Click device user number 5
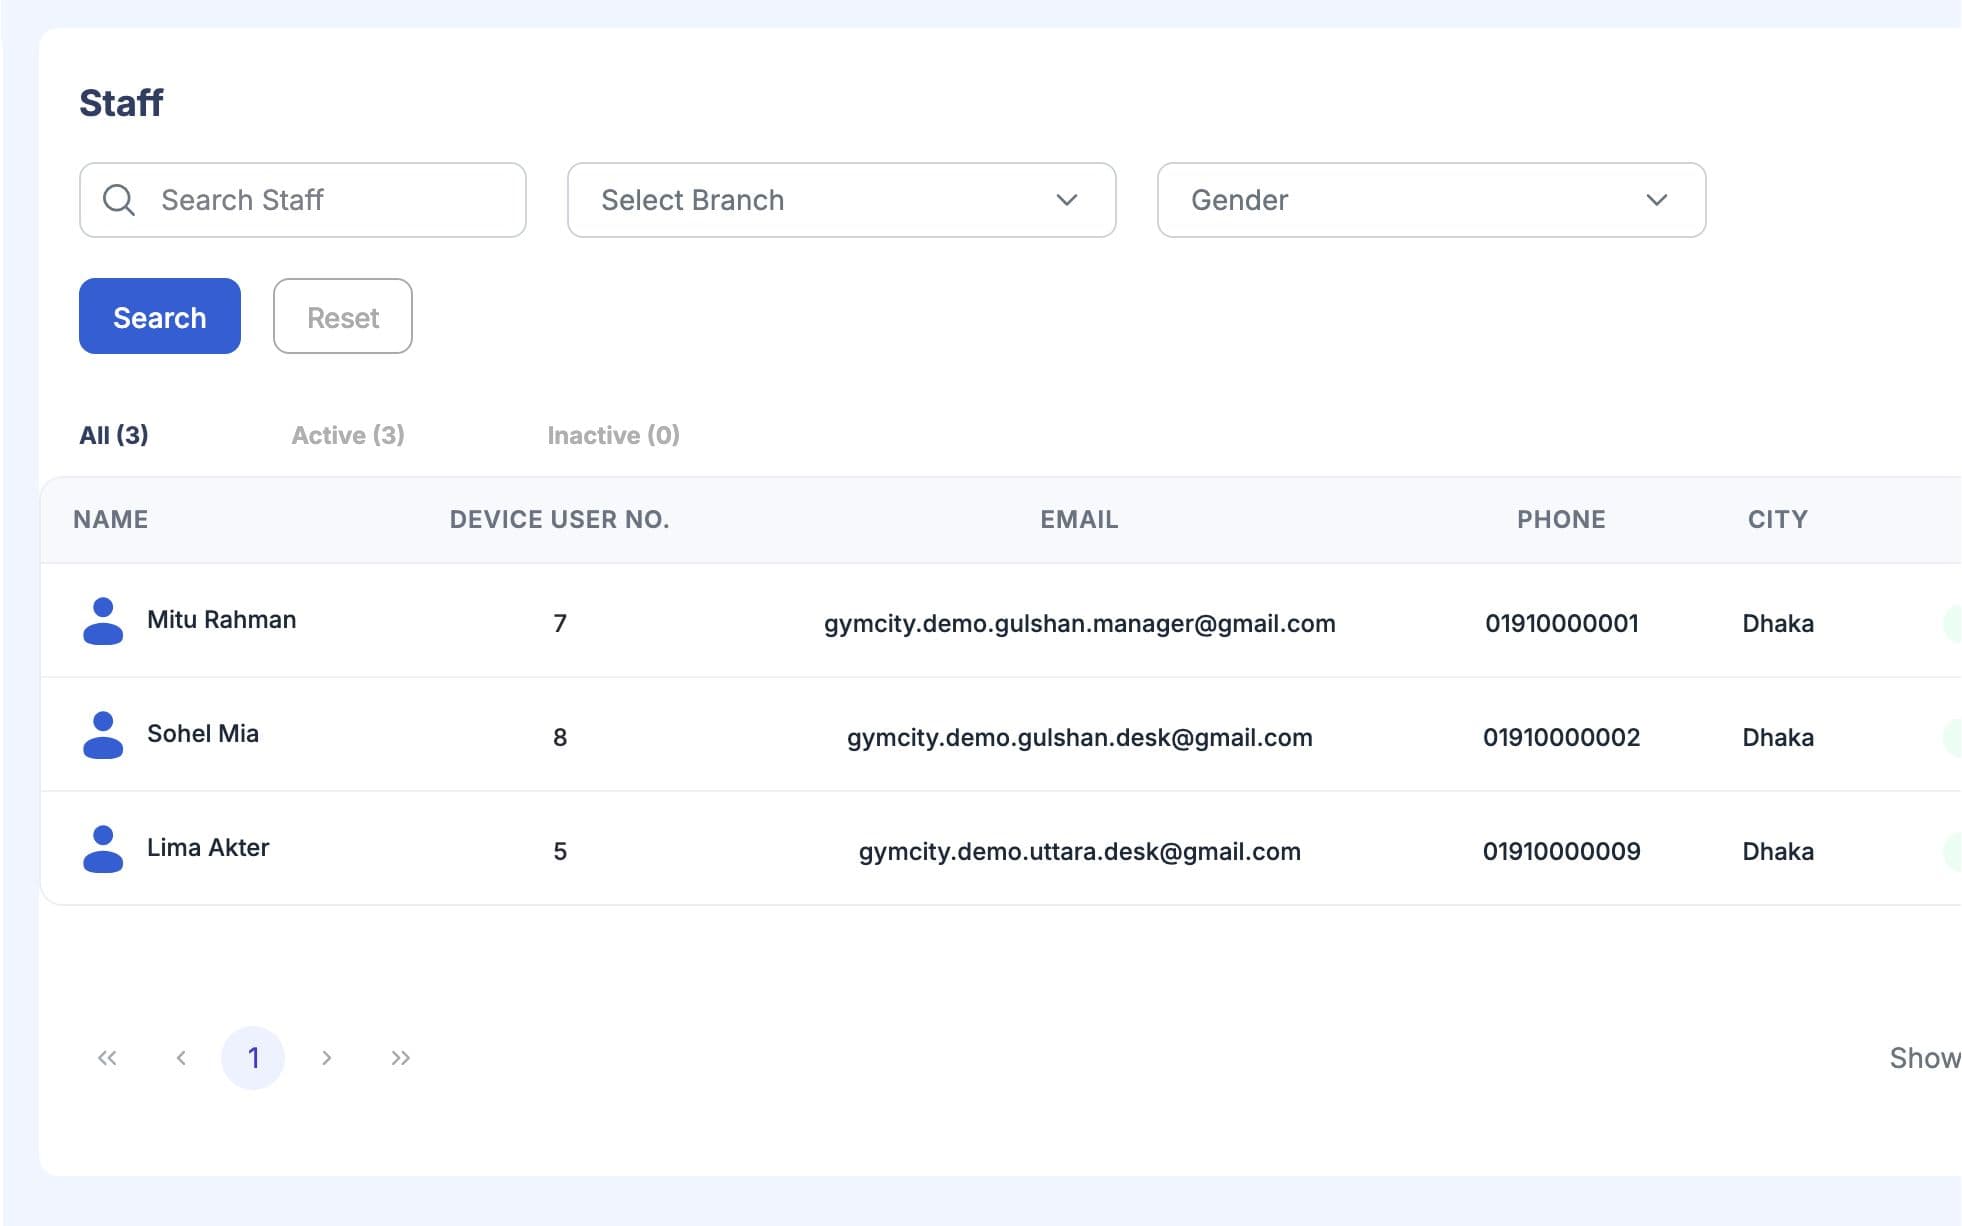 point(560,852)
